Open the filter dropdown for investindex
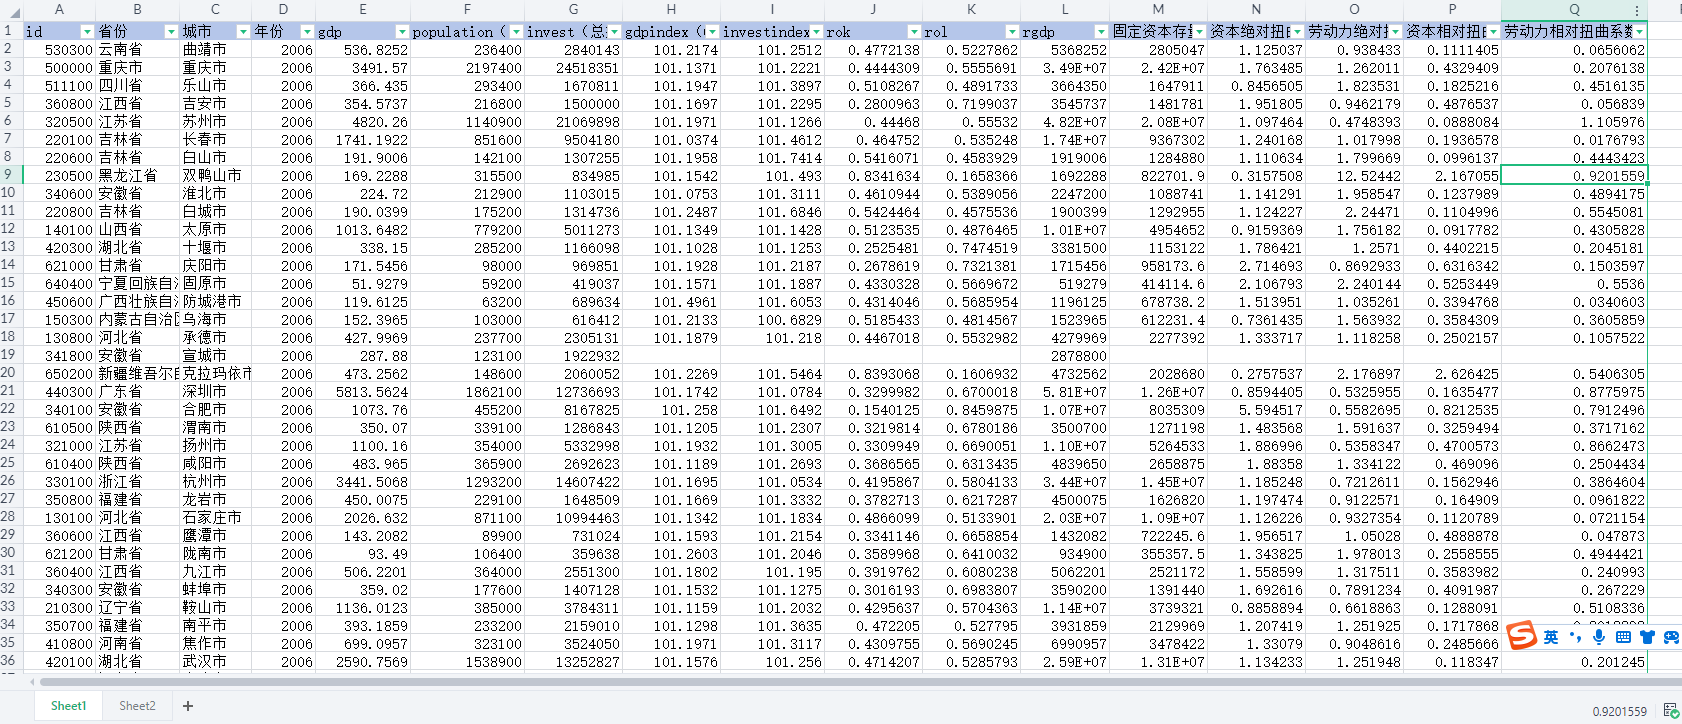Image resolution: width=1682 pixels, height=724 pixels. [816, 32]
